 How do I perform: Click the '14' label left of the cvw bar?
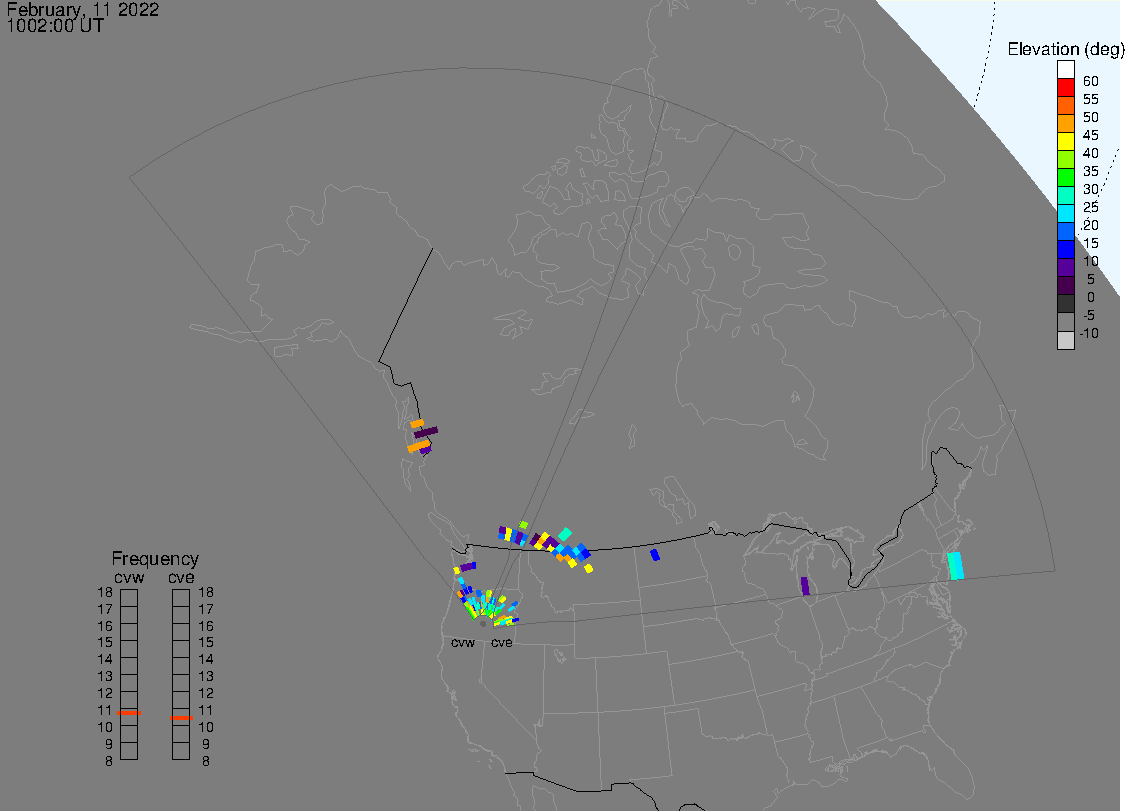[105, 660]
